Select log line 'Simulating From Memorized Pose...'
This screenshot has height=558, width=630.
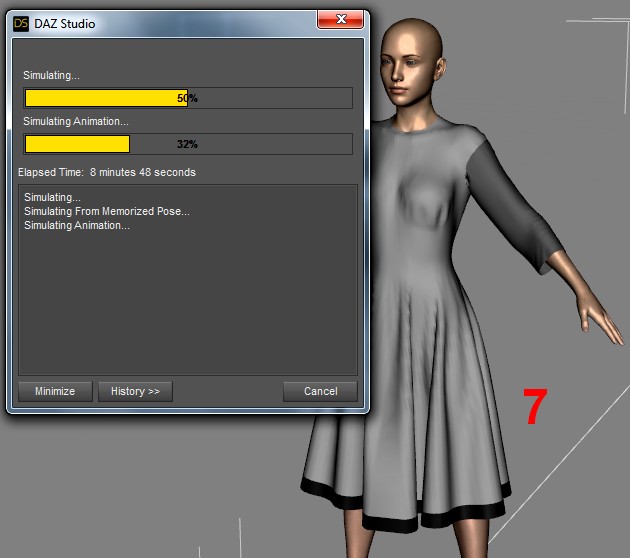click(x=107, y=211)
